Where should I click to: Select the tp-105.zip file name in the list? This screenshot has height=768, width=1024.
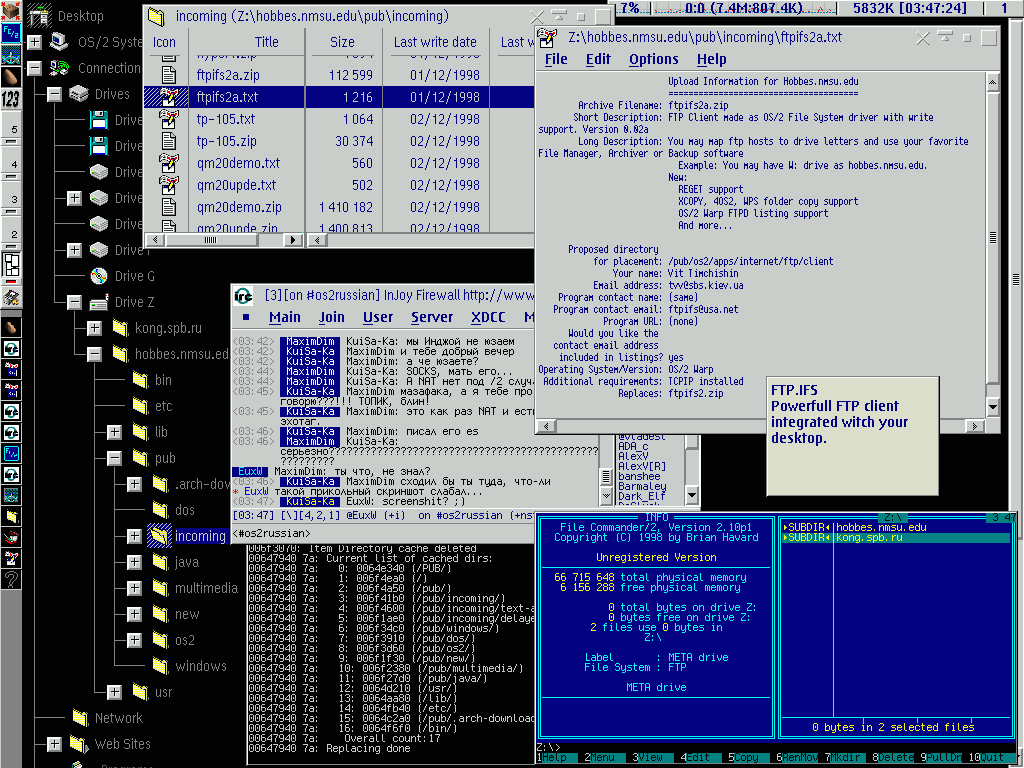[x=227, y=142]
